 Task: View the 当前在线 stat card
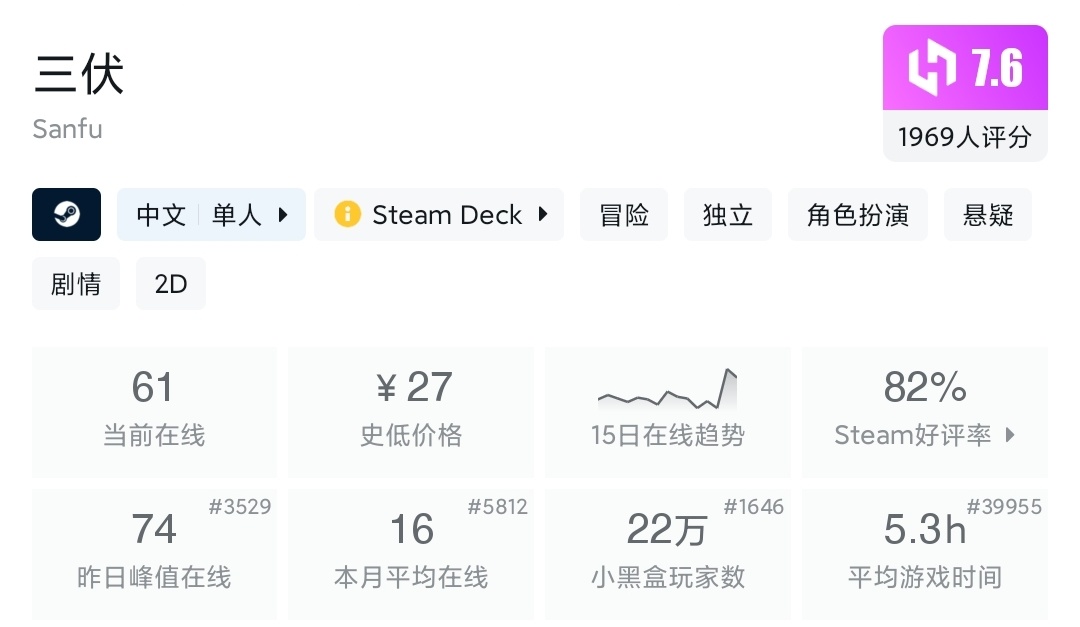[154, 411]
